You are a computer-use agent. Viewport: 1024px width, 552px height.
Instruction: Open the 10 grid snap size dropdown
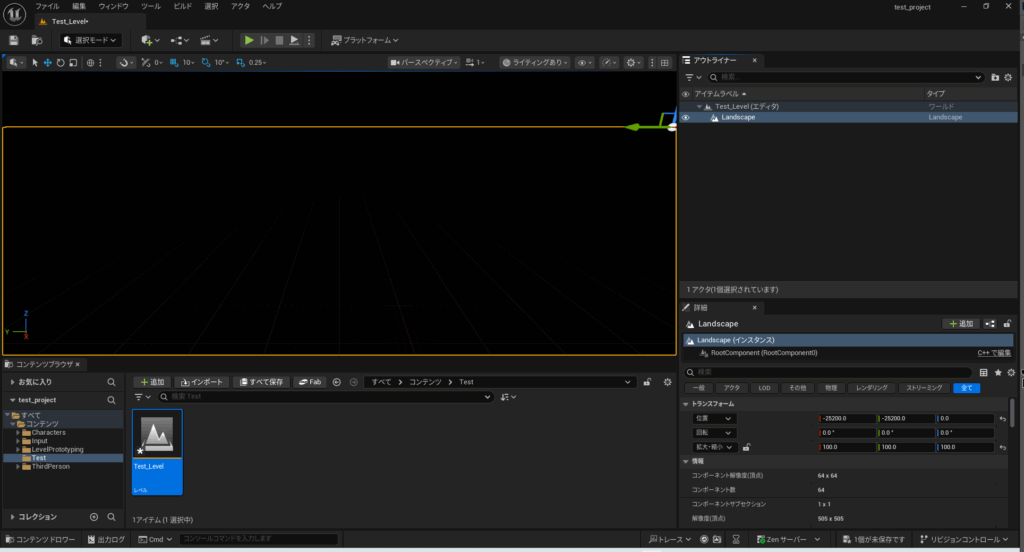click(x=188, y=63)
